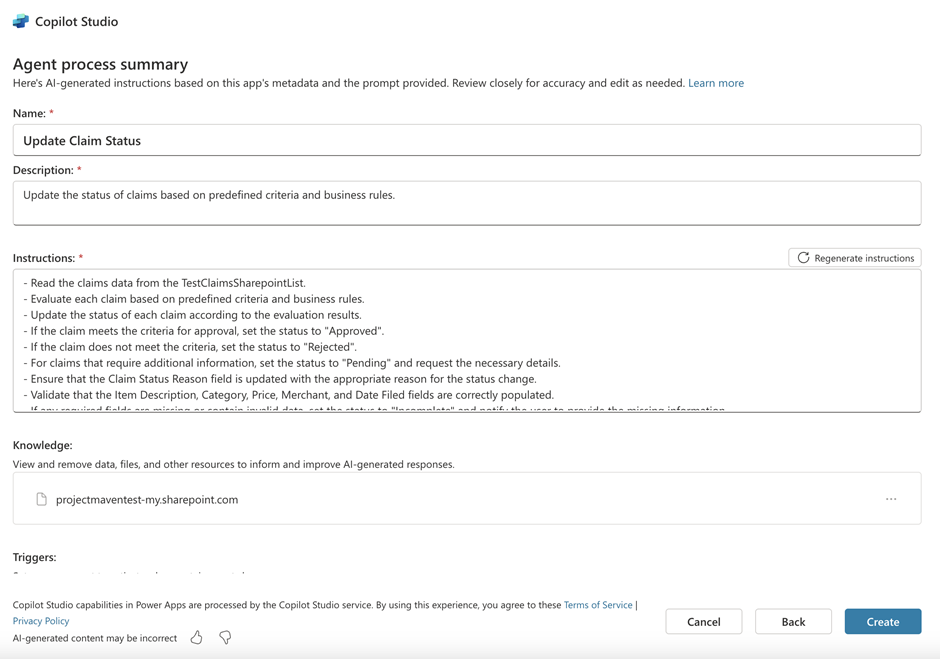
Task: Click the Agent process summary heading
Action: 100,64
